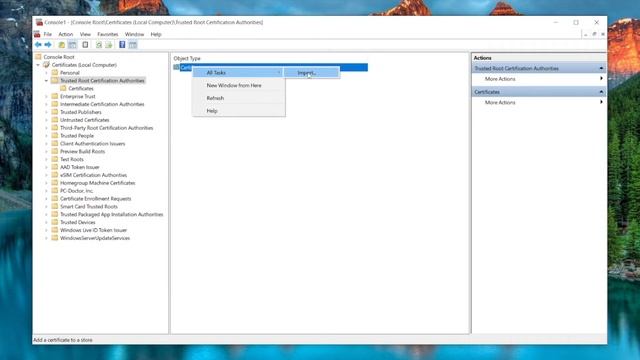Expand the Trusted People node
This screenshot has height=360, width=640.
(x=46, y=136)
